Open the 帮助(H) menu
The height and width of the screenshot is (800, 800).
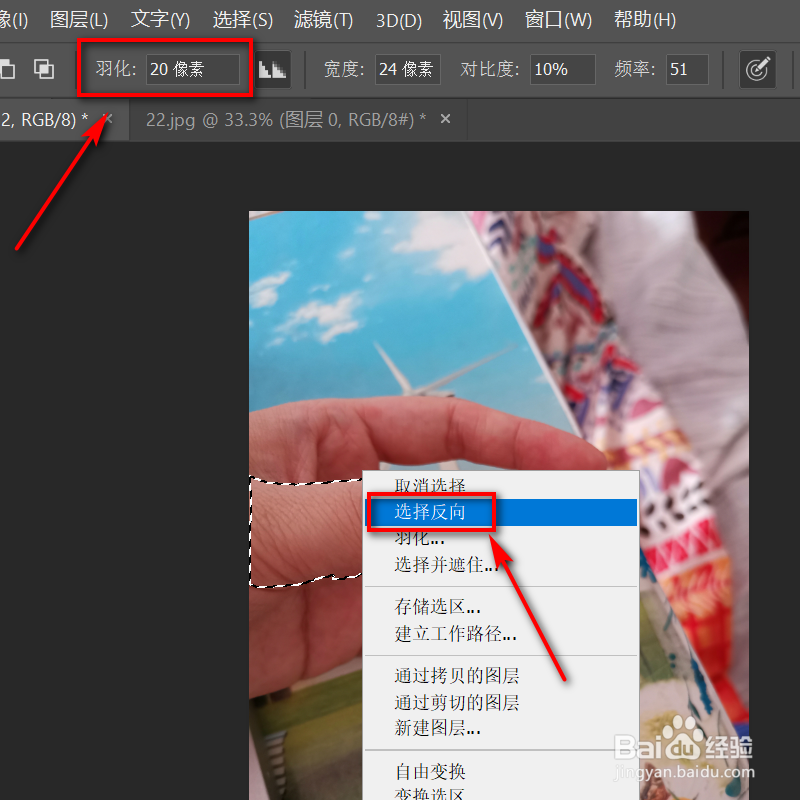(x=644, y=20)
